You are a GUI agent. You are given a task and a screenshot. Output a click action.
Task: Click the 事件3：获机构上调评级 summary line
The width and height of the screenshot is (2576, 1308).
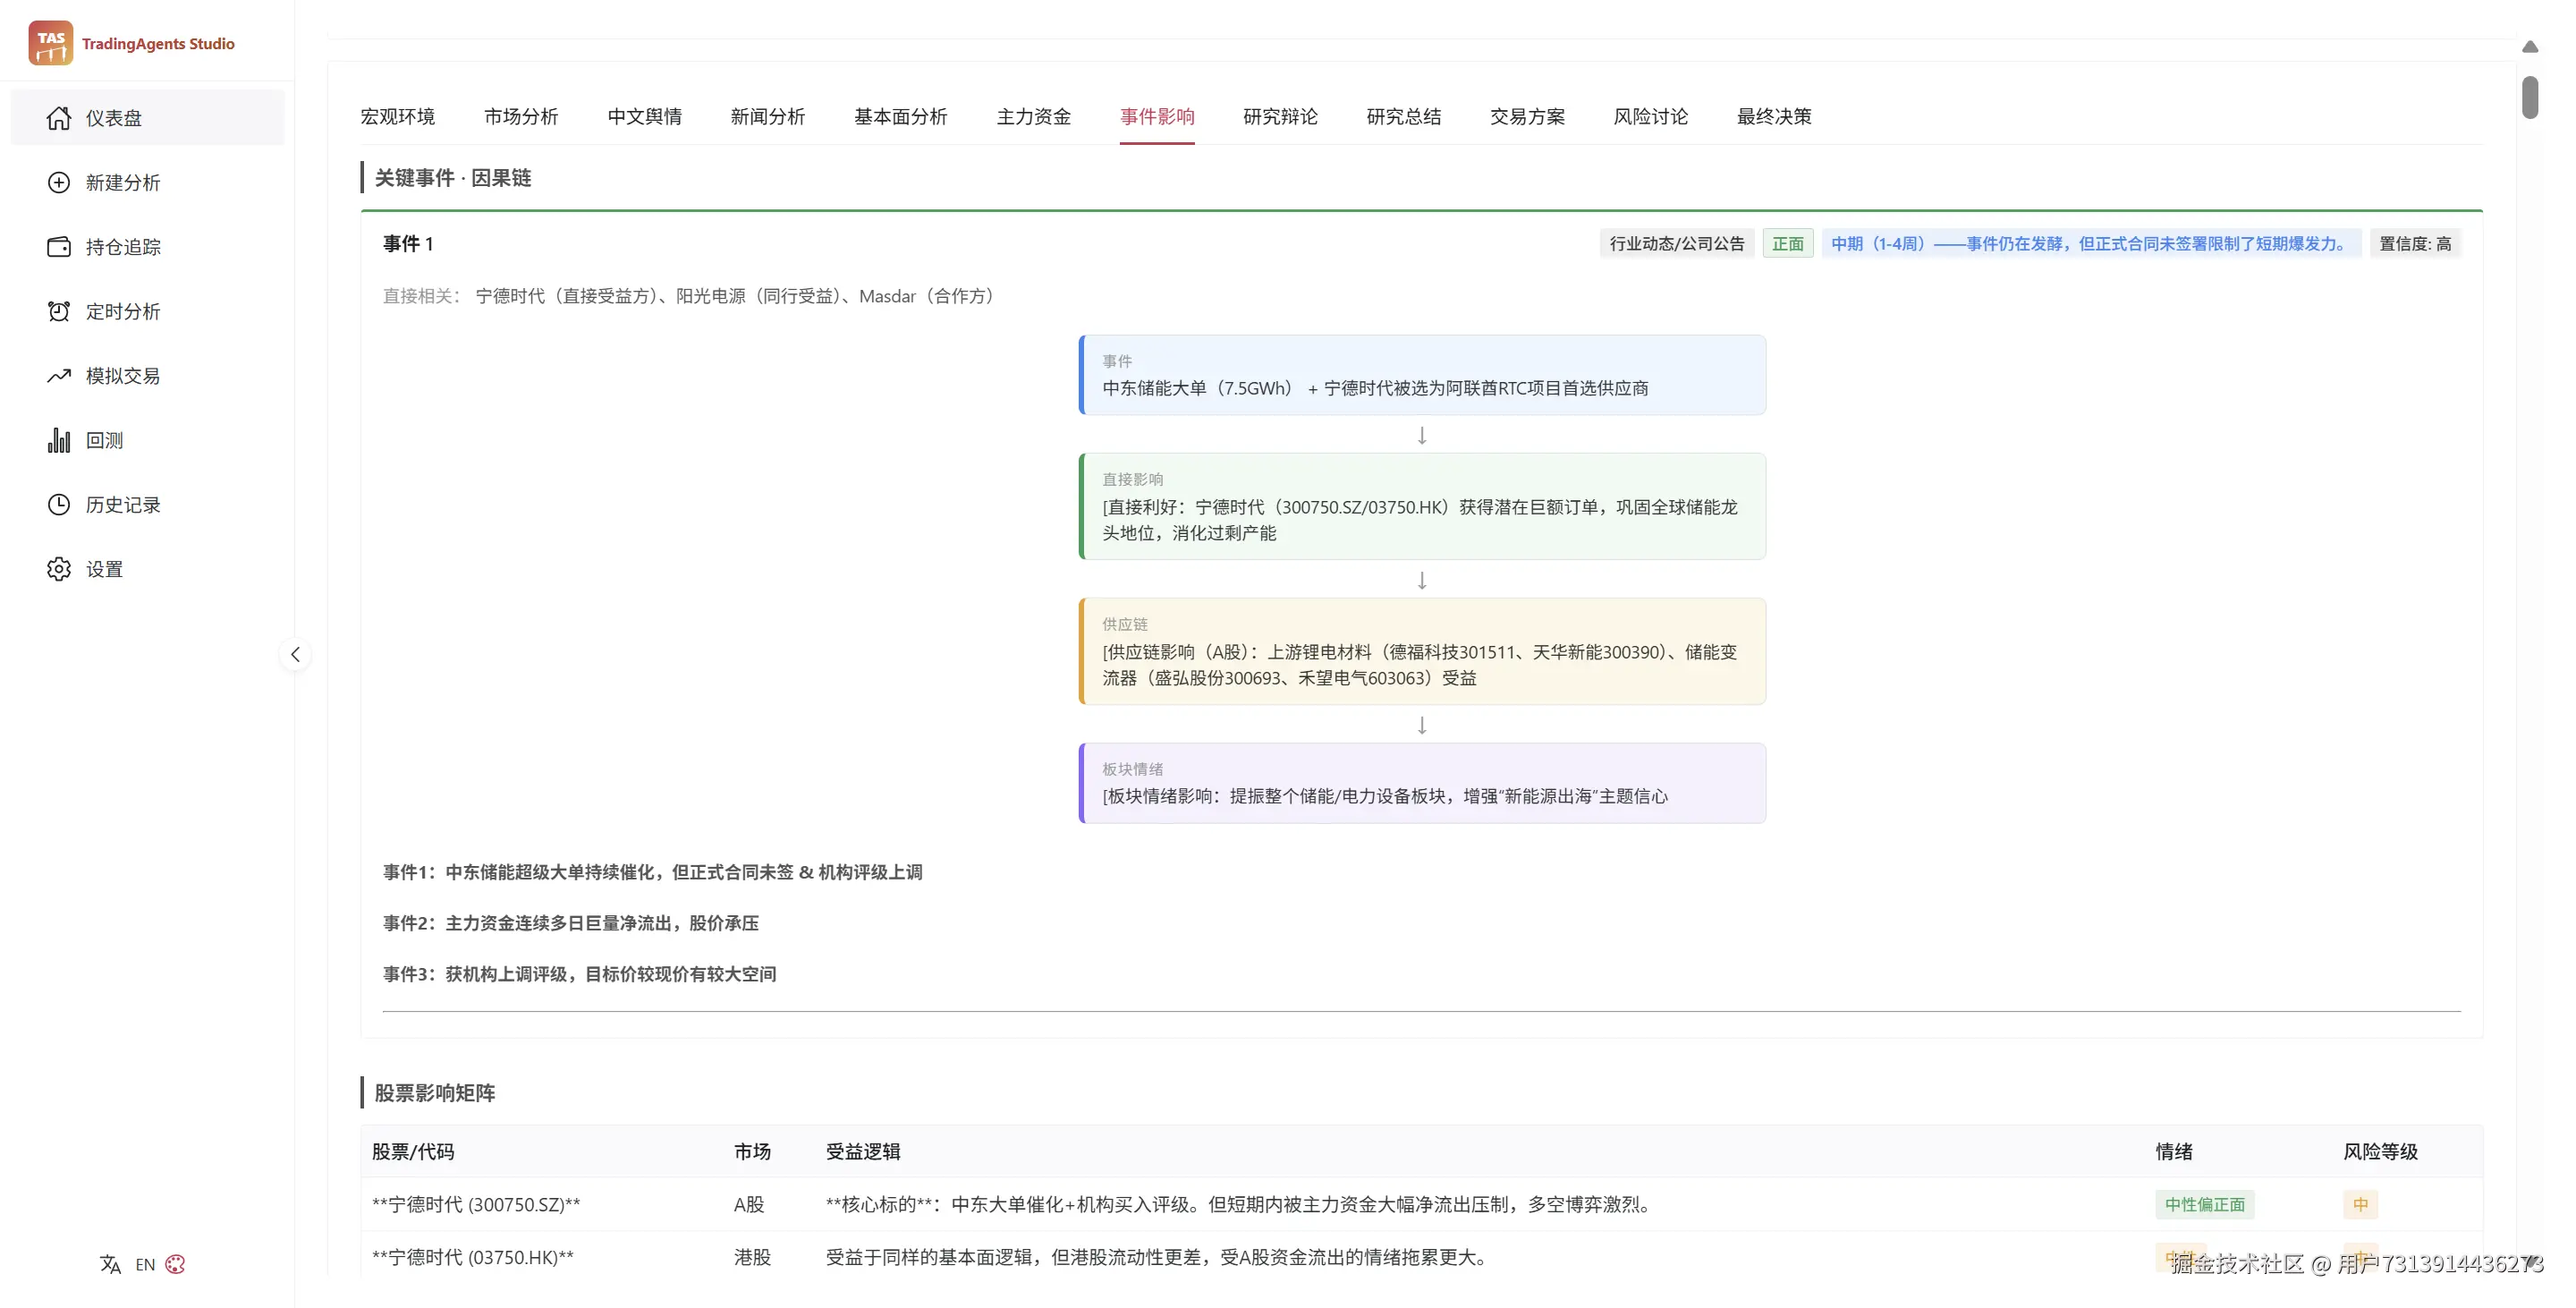click(x=579, y=974)
